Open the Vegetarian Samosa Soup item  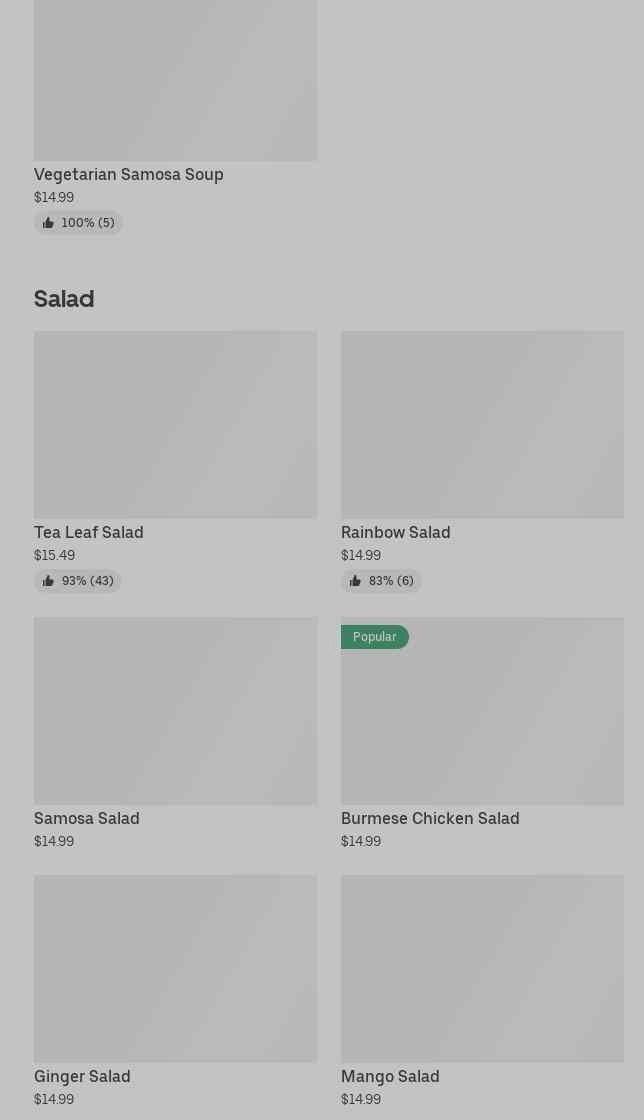tap(129, 174)
